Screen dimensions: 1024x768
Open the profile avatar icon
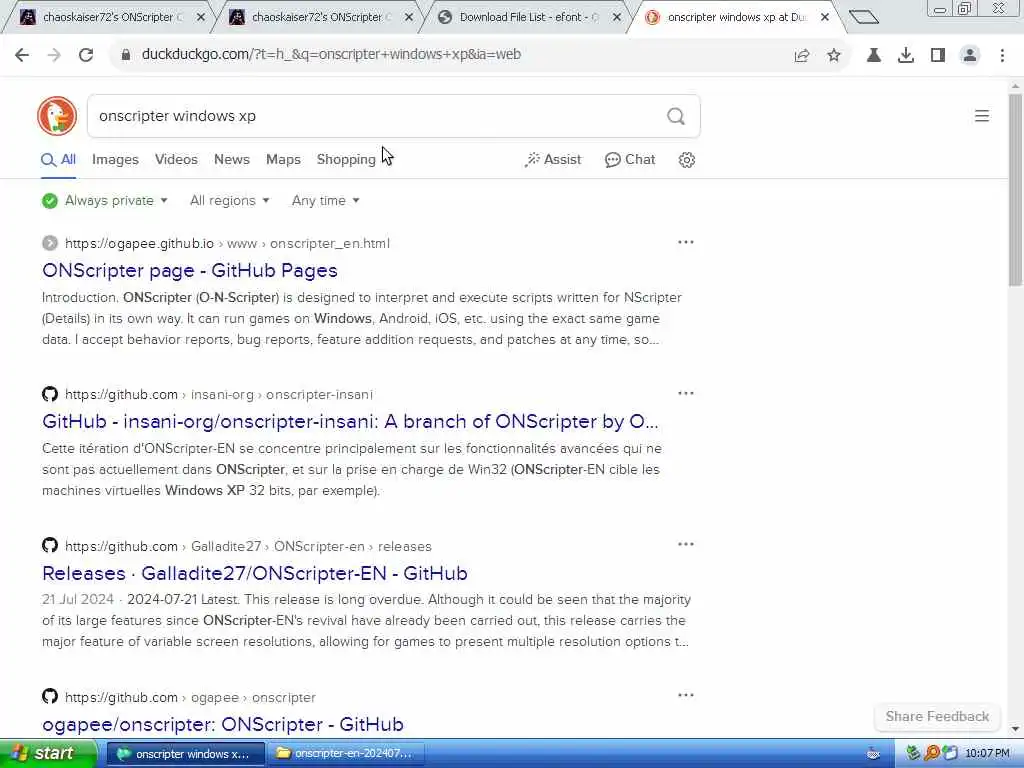click(970, 55)
